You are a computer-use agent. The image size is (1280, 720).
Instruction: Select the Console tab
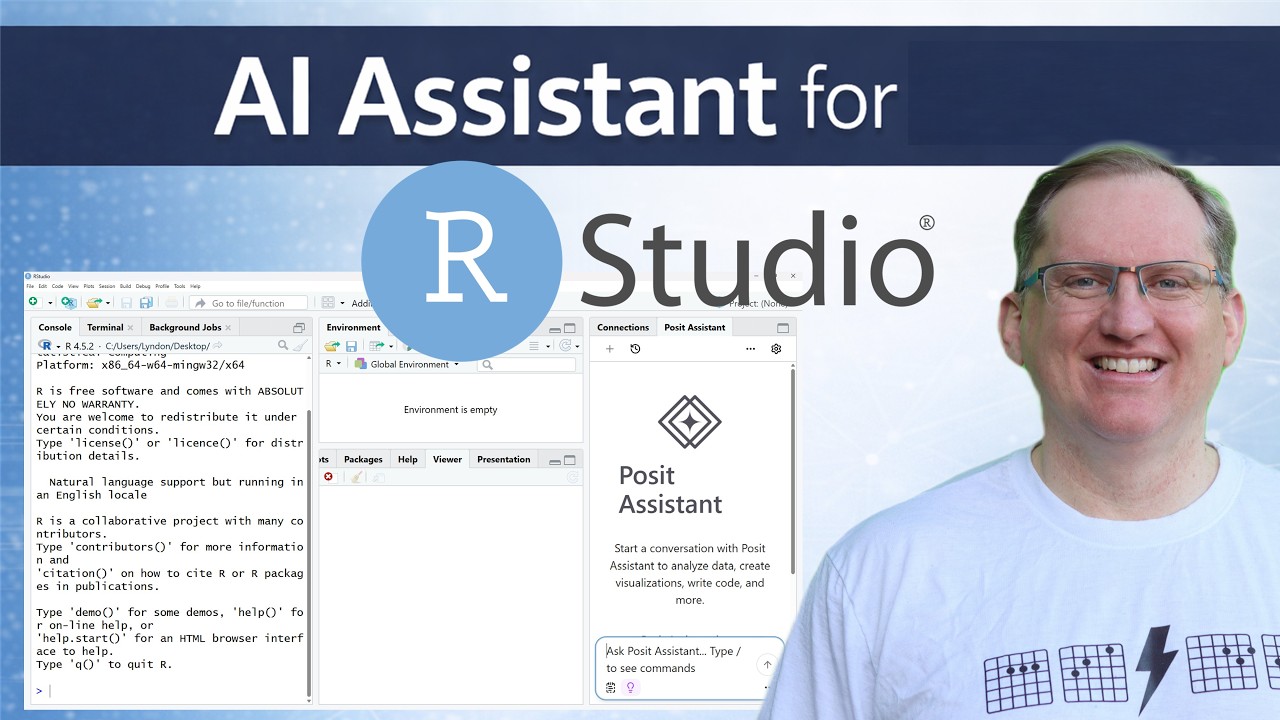55,327
